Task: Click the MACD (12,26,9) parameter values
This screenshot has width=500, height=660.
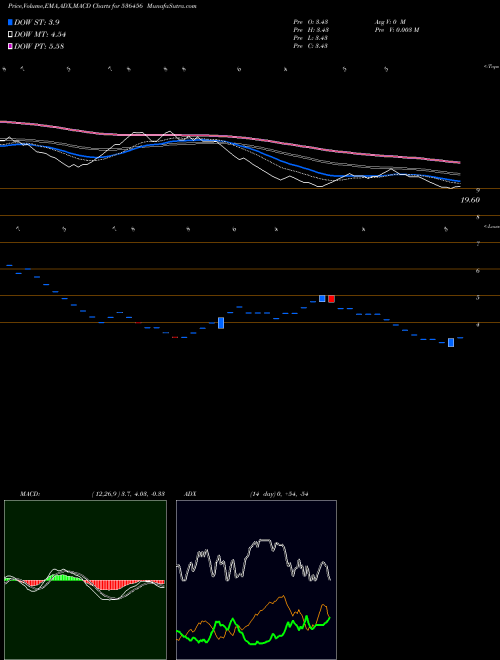Action: [128, 494]
